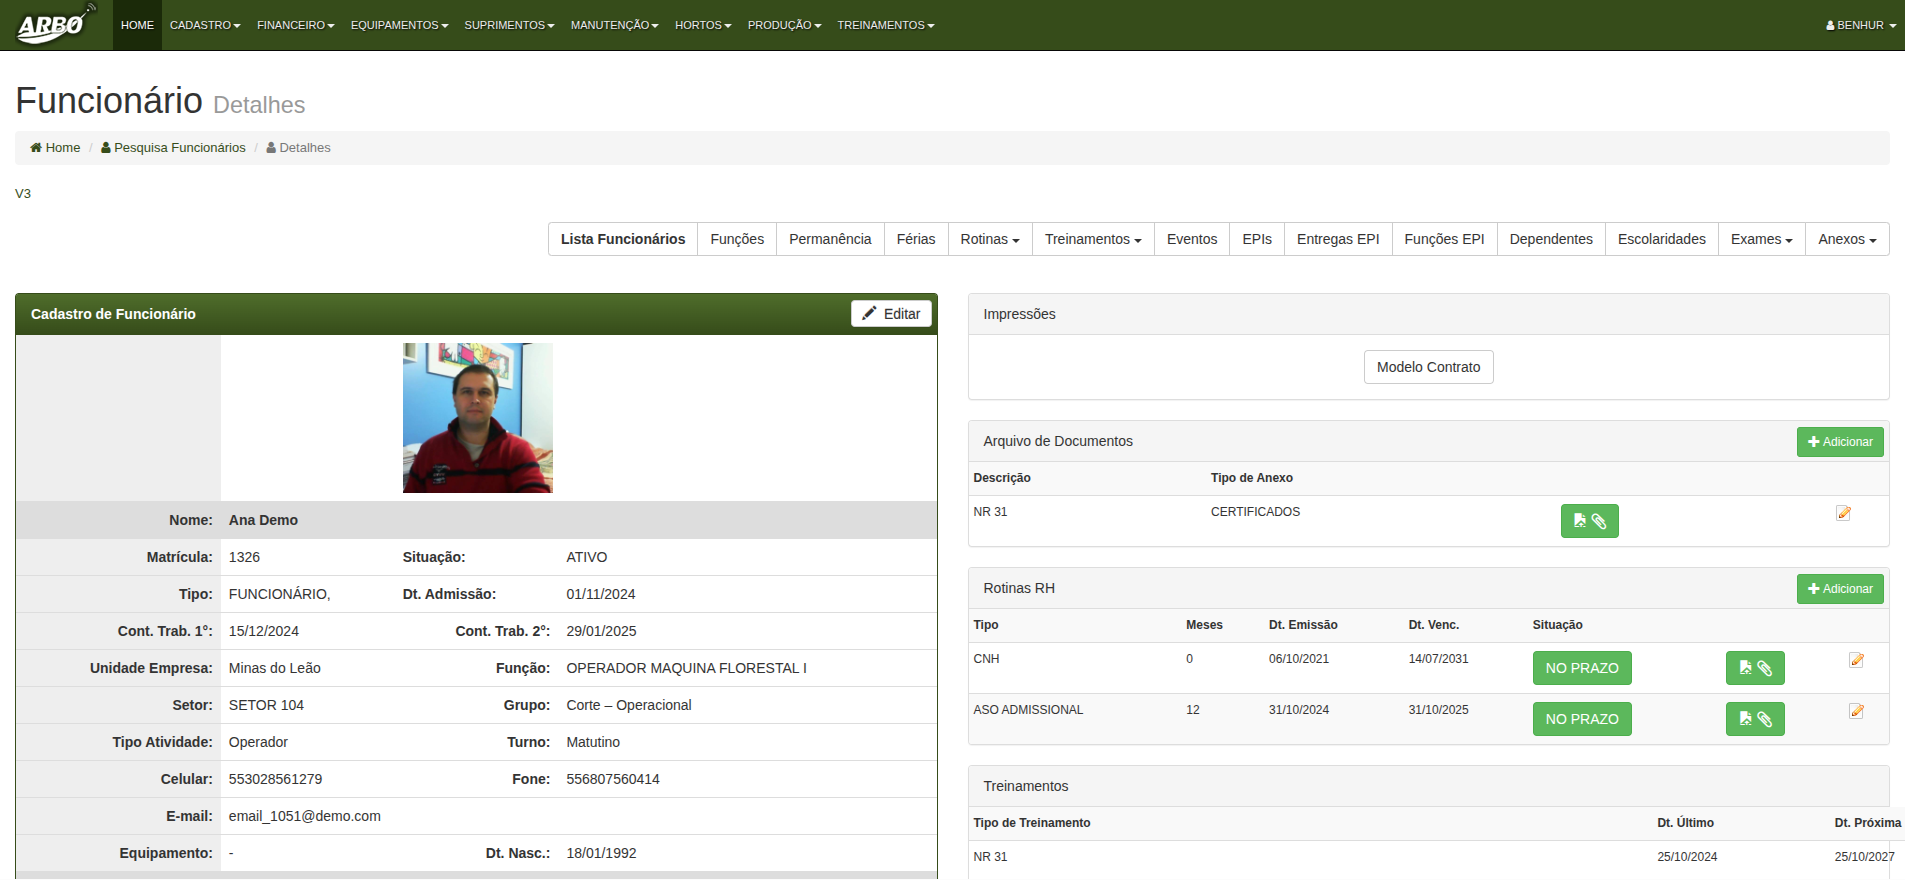
Task: Switch to the Férias tab
Action: tap(915, 239)
